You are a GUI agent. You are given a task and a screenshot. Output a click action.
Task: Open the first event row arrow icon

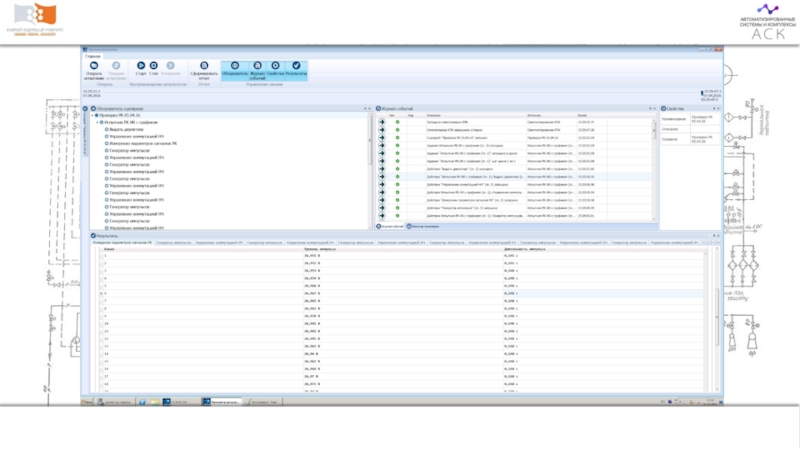[x=381, y=122]
